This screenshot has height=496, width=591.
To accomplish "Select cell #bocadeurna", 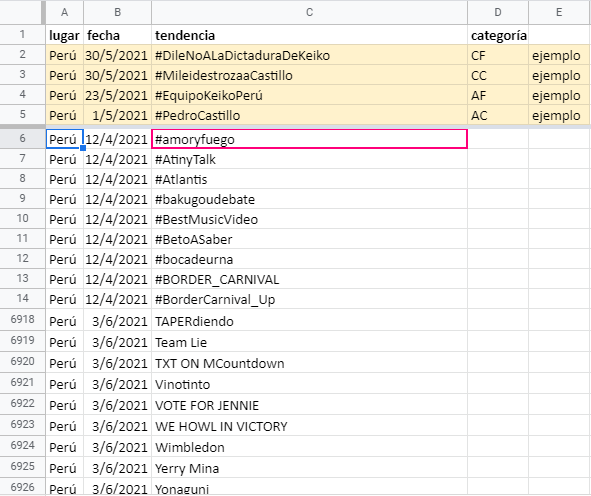I will [x=309, y=259].
